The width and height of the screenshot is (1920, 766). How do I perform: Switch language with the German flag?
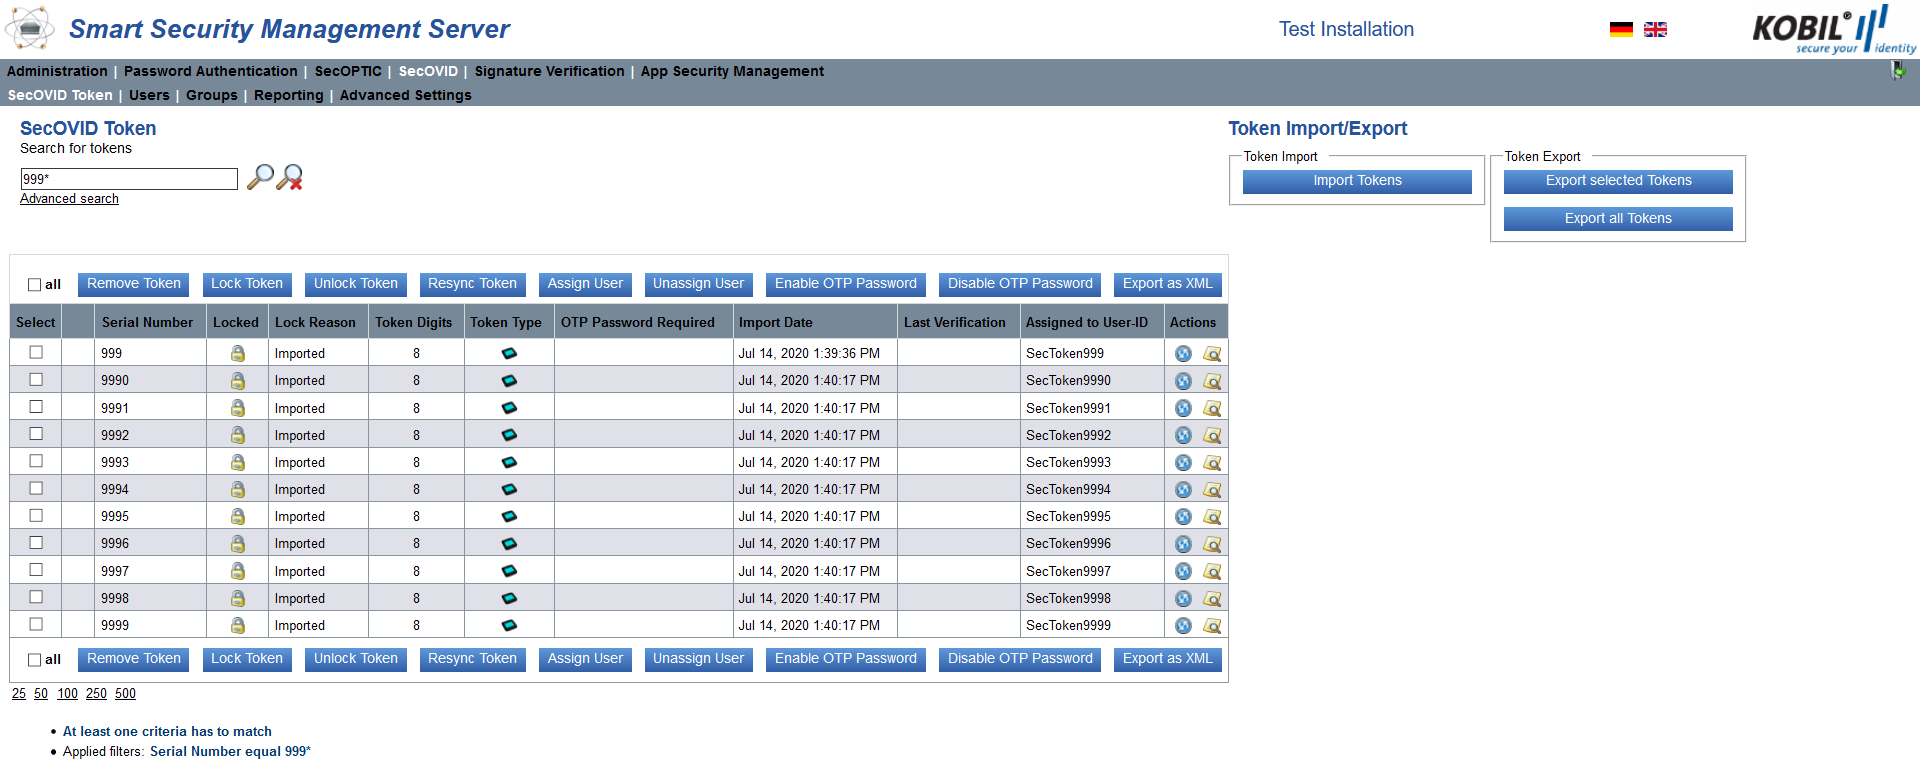pyautogui.click(x=1621, y=30)
